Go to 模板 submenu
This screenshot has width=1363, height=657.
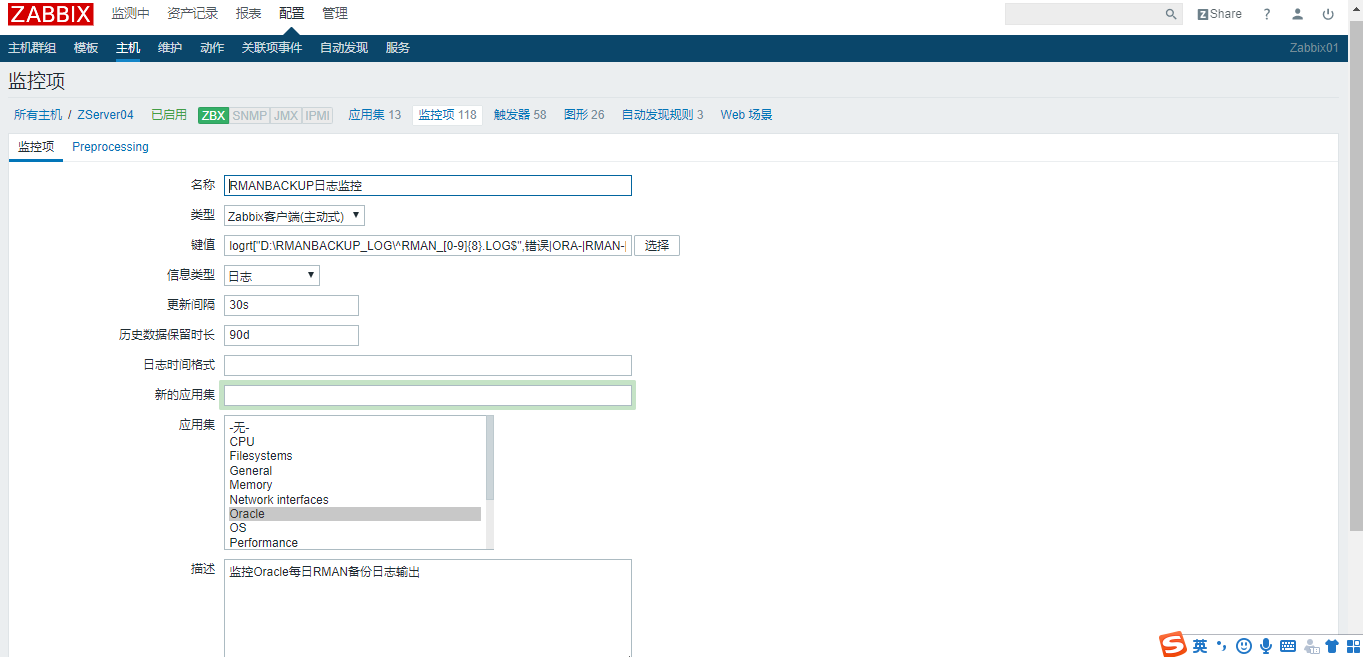[86, 48]
